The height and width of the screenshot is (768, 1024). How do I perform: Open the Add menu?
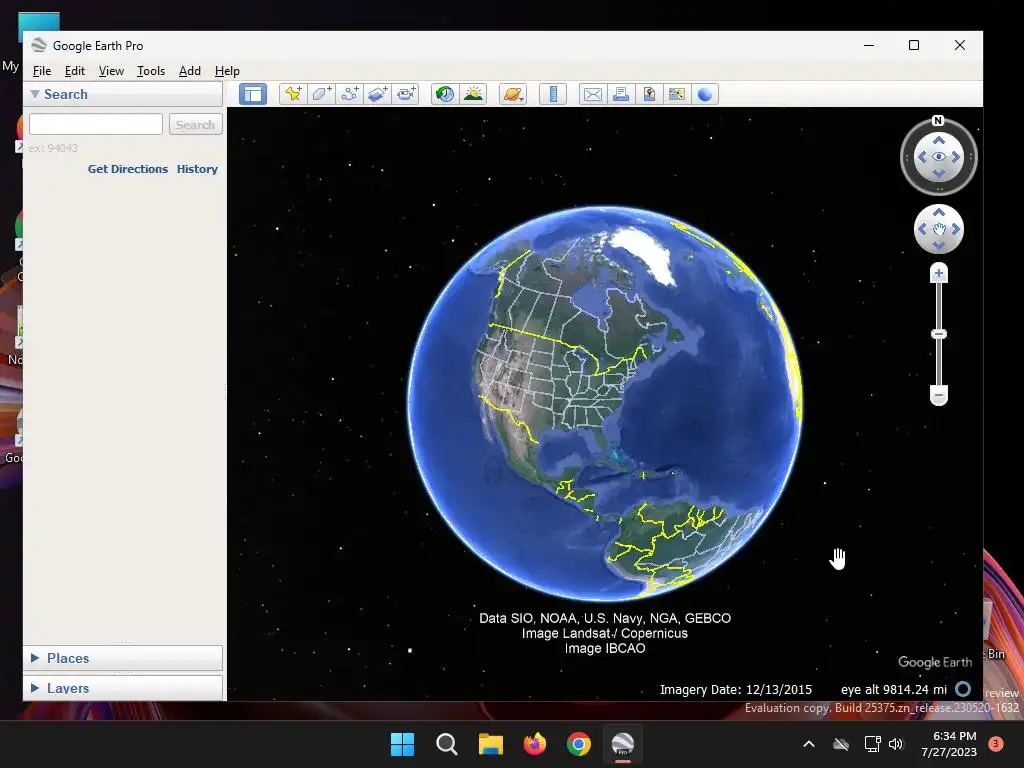[x=190, y=71]
